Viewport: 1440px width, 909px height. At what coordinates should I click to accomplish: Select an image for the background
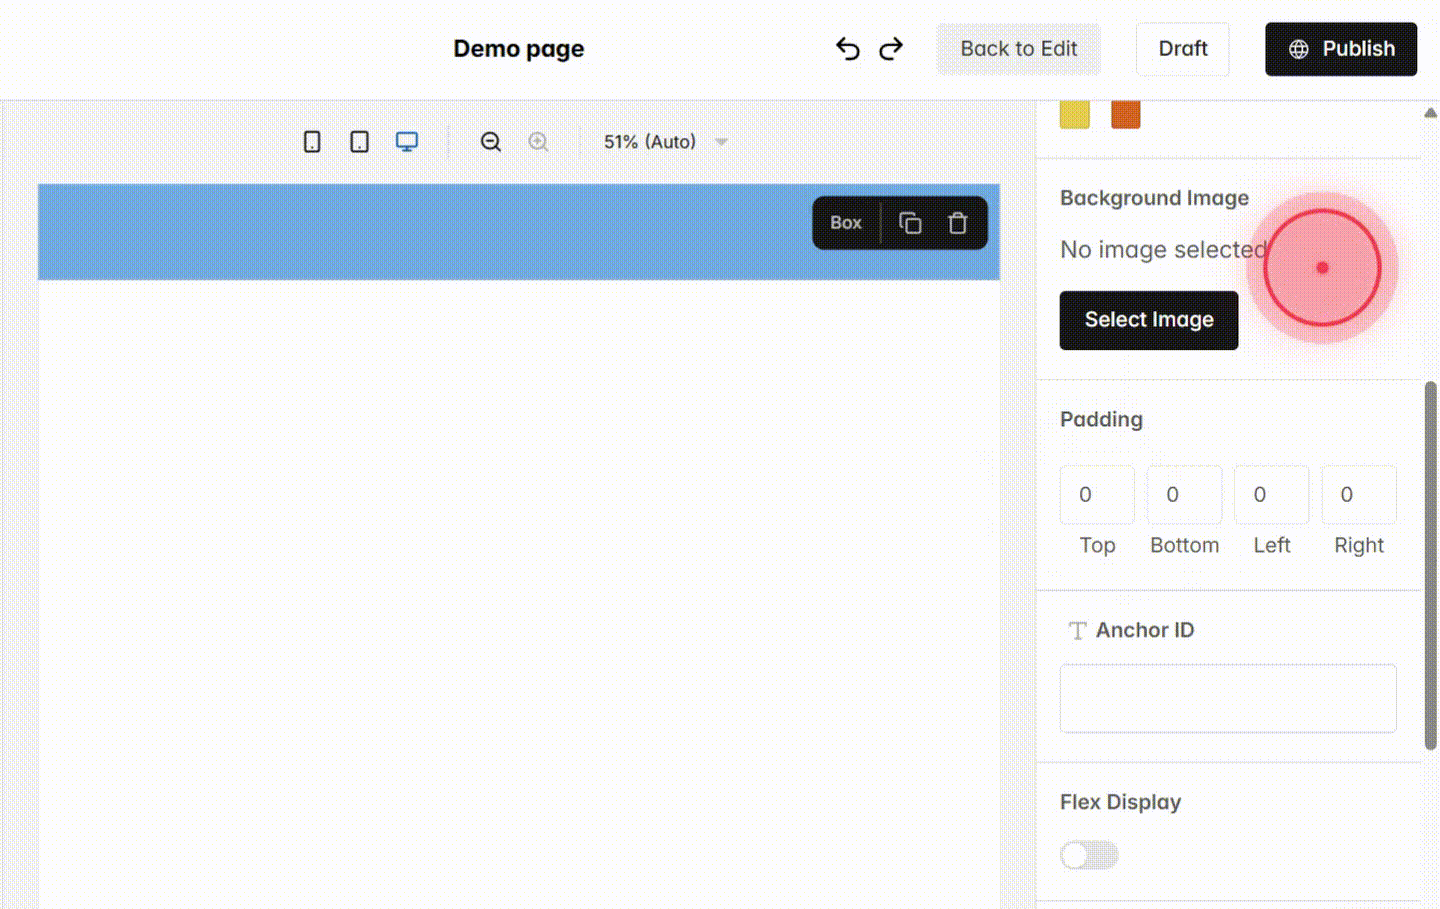(x=1148, y=320)
